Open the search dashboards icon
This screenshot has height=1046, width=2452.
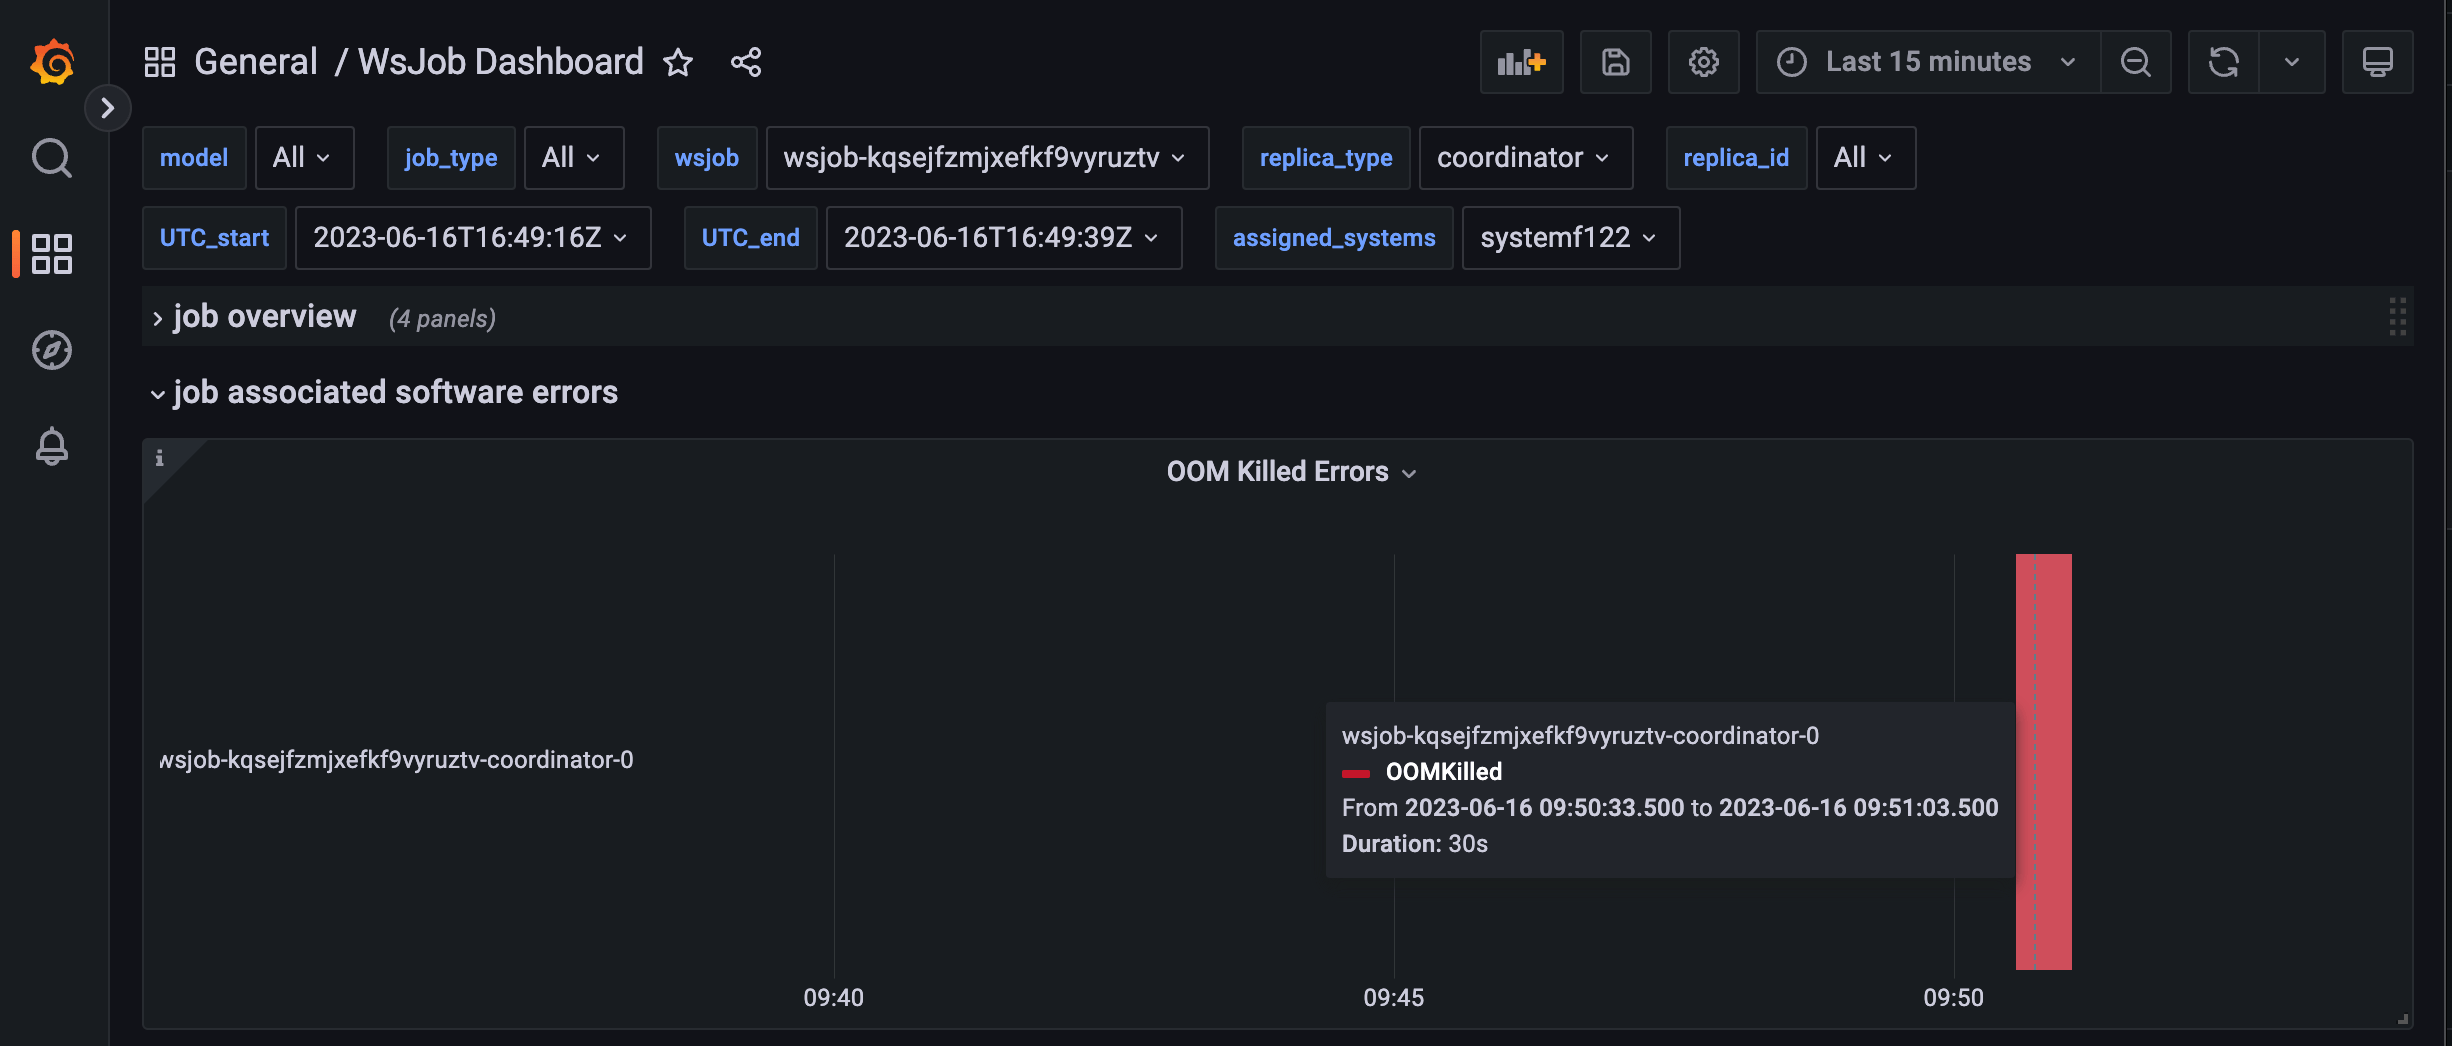tap(52, 158)
